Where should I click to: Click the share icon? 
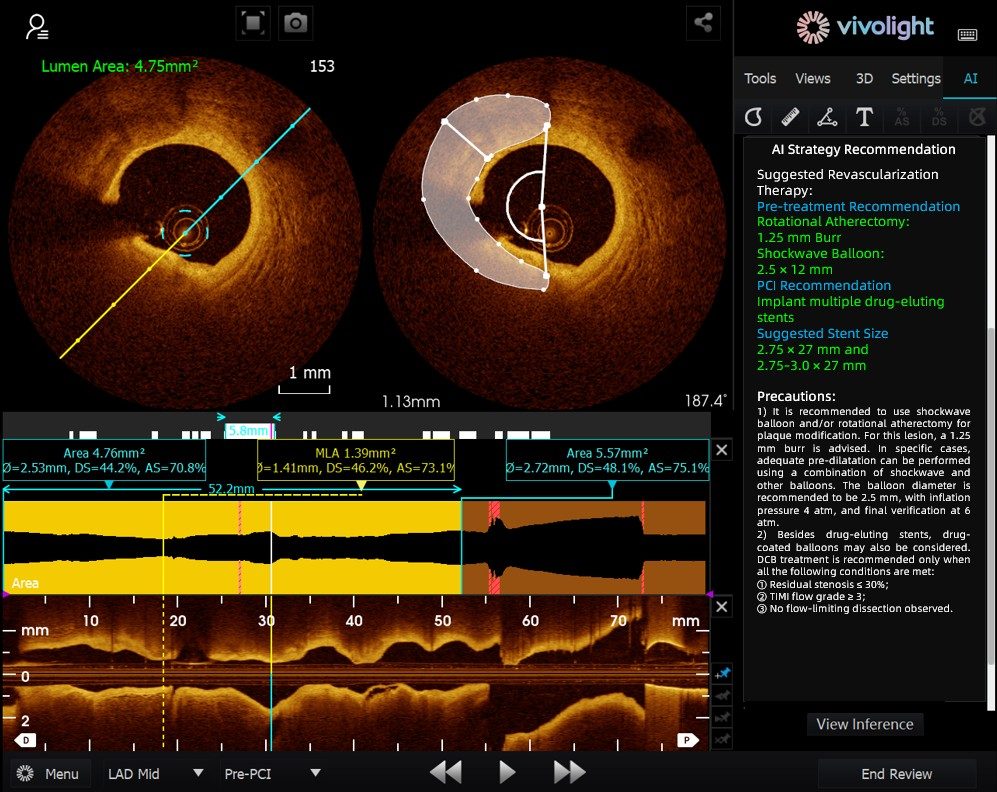tap(704, 24)
